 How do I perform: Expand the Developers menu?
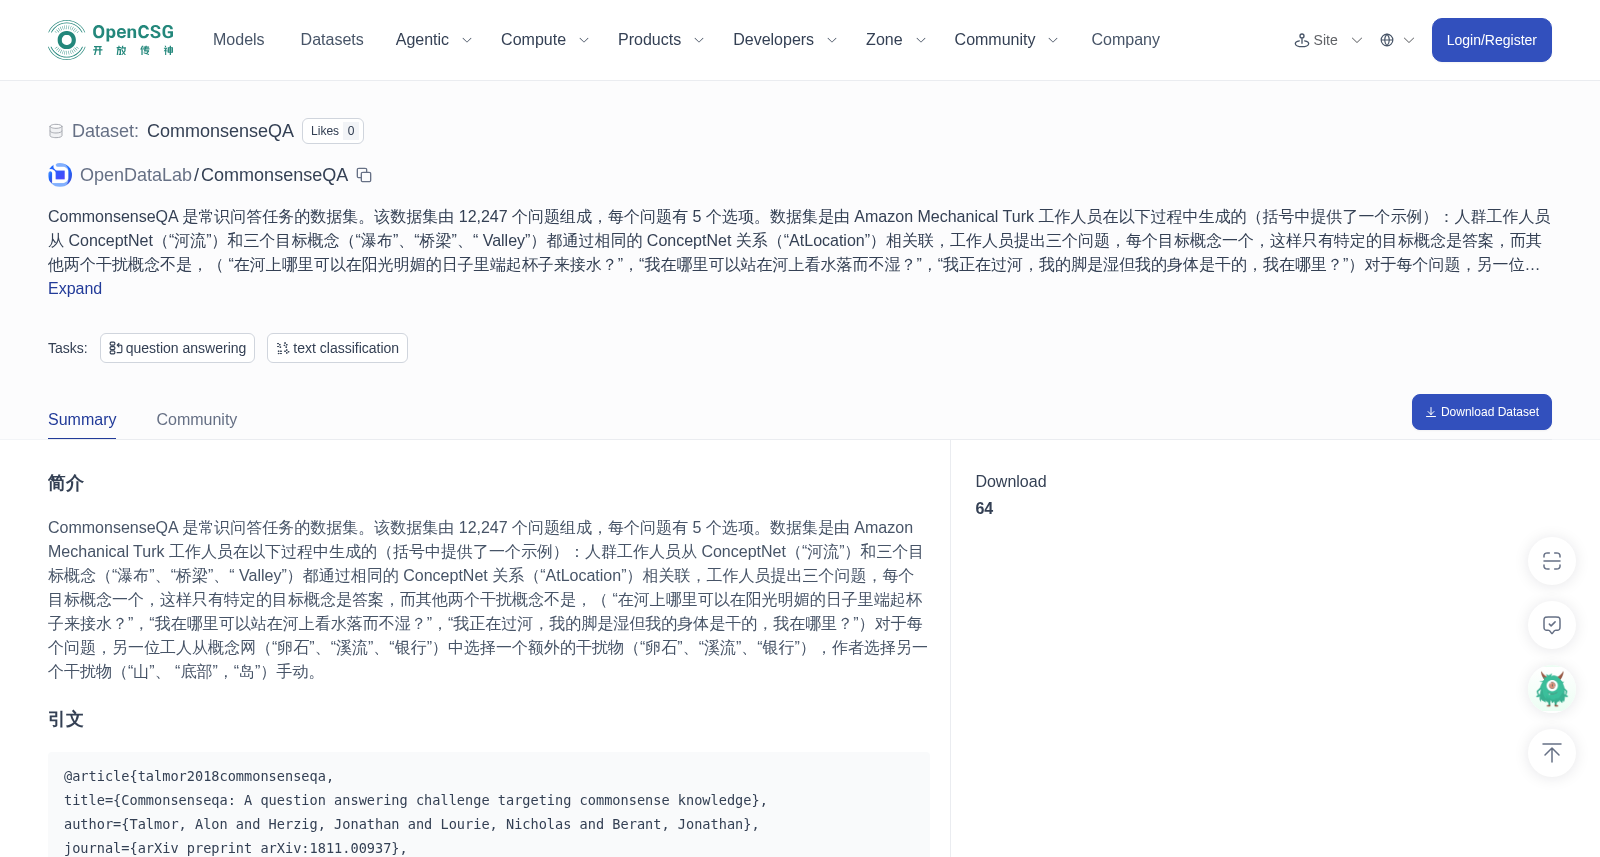click(785, 40)
